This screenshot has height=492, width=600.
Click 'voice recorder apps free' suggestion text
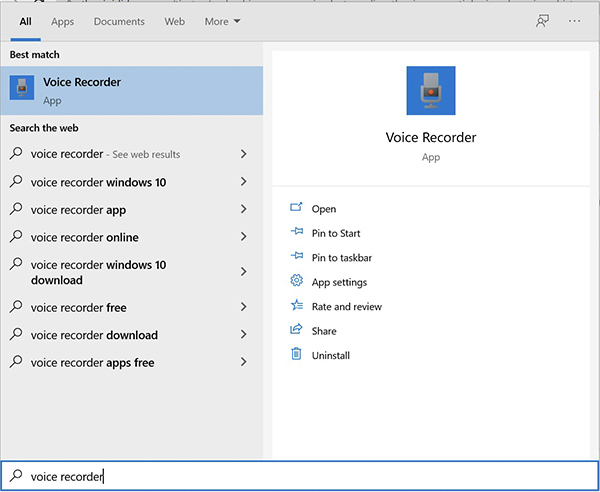click(x=93, y=363)
